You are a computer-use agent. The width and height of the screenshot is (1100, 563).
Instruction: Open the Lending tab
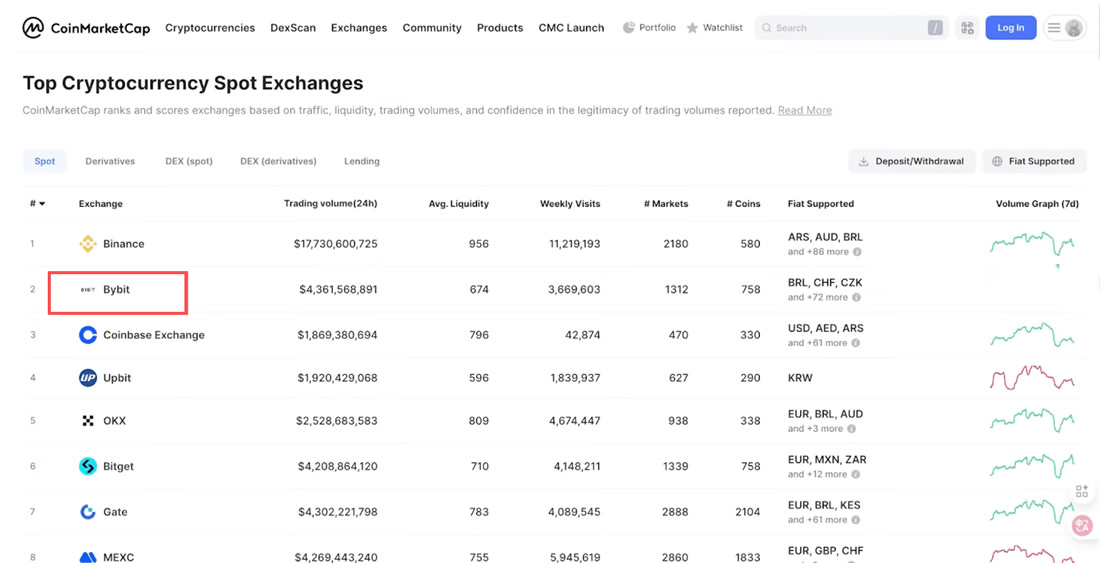(362, 161)
